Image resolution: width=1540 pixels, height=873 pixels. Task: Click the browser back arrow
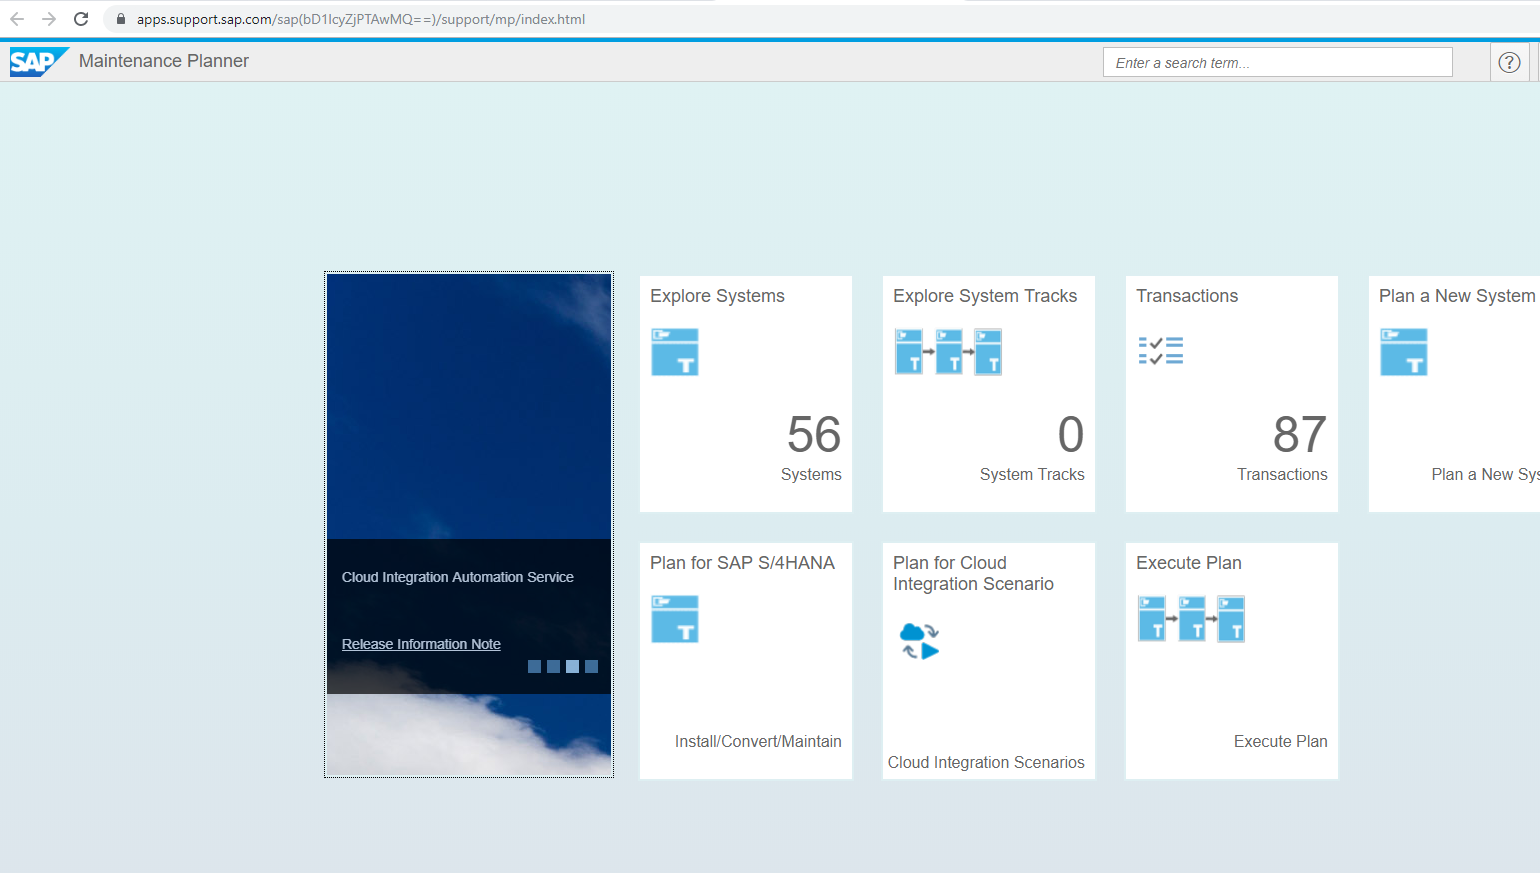pyautogui.click(x=17, y=19)
